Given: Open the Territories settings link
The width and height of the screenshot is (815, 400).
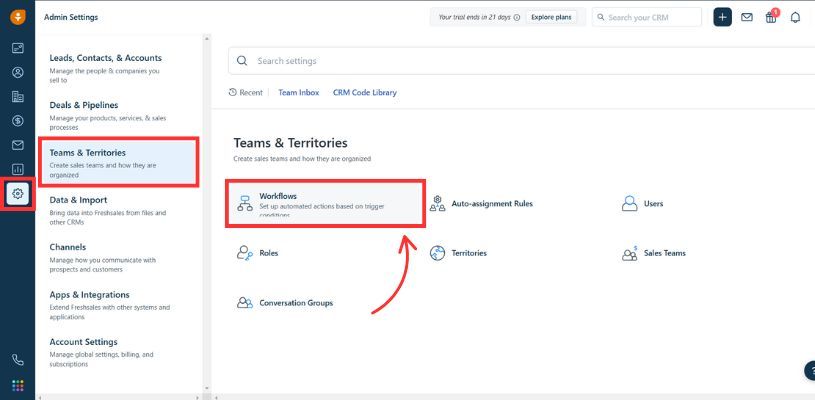Looking at the screenshot, I should tap(469, 253).
